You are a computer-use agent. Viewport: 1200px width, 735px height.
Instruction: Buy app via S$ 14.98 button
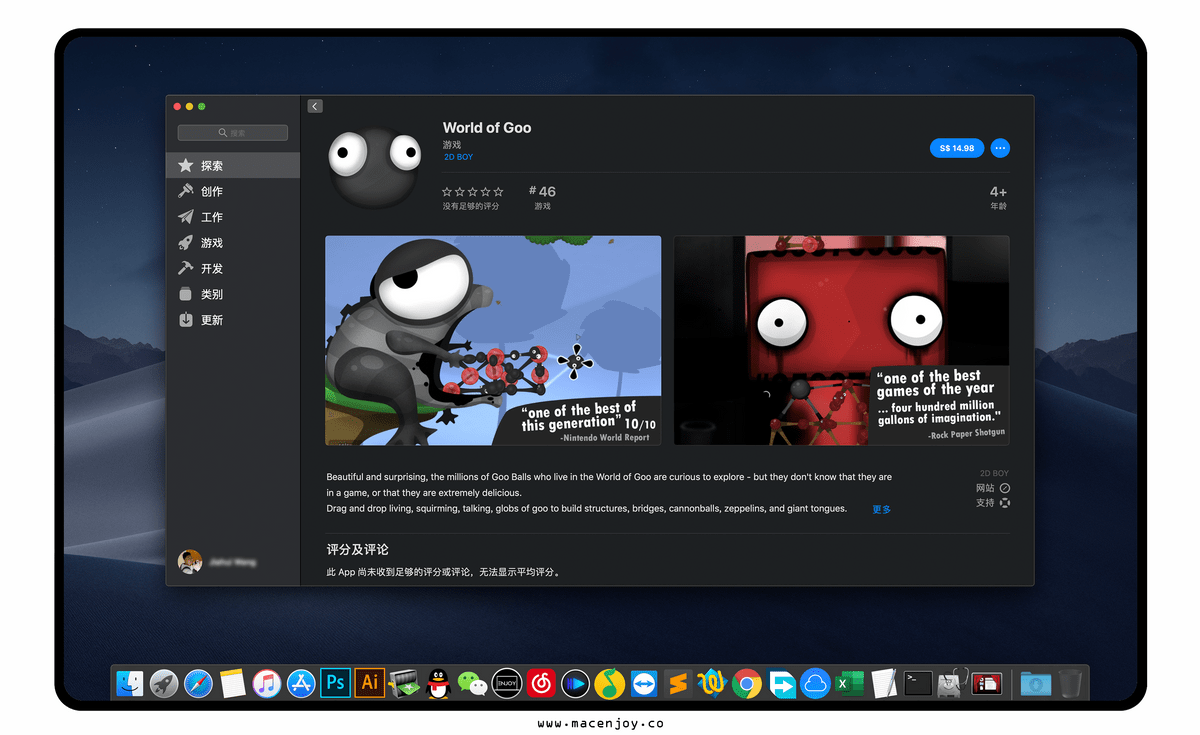pos(957,148)
